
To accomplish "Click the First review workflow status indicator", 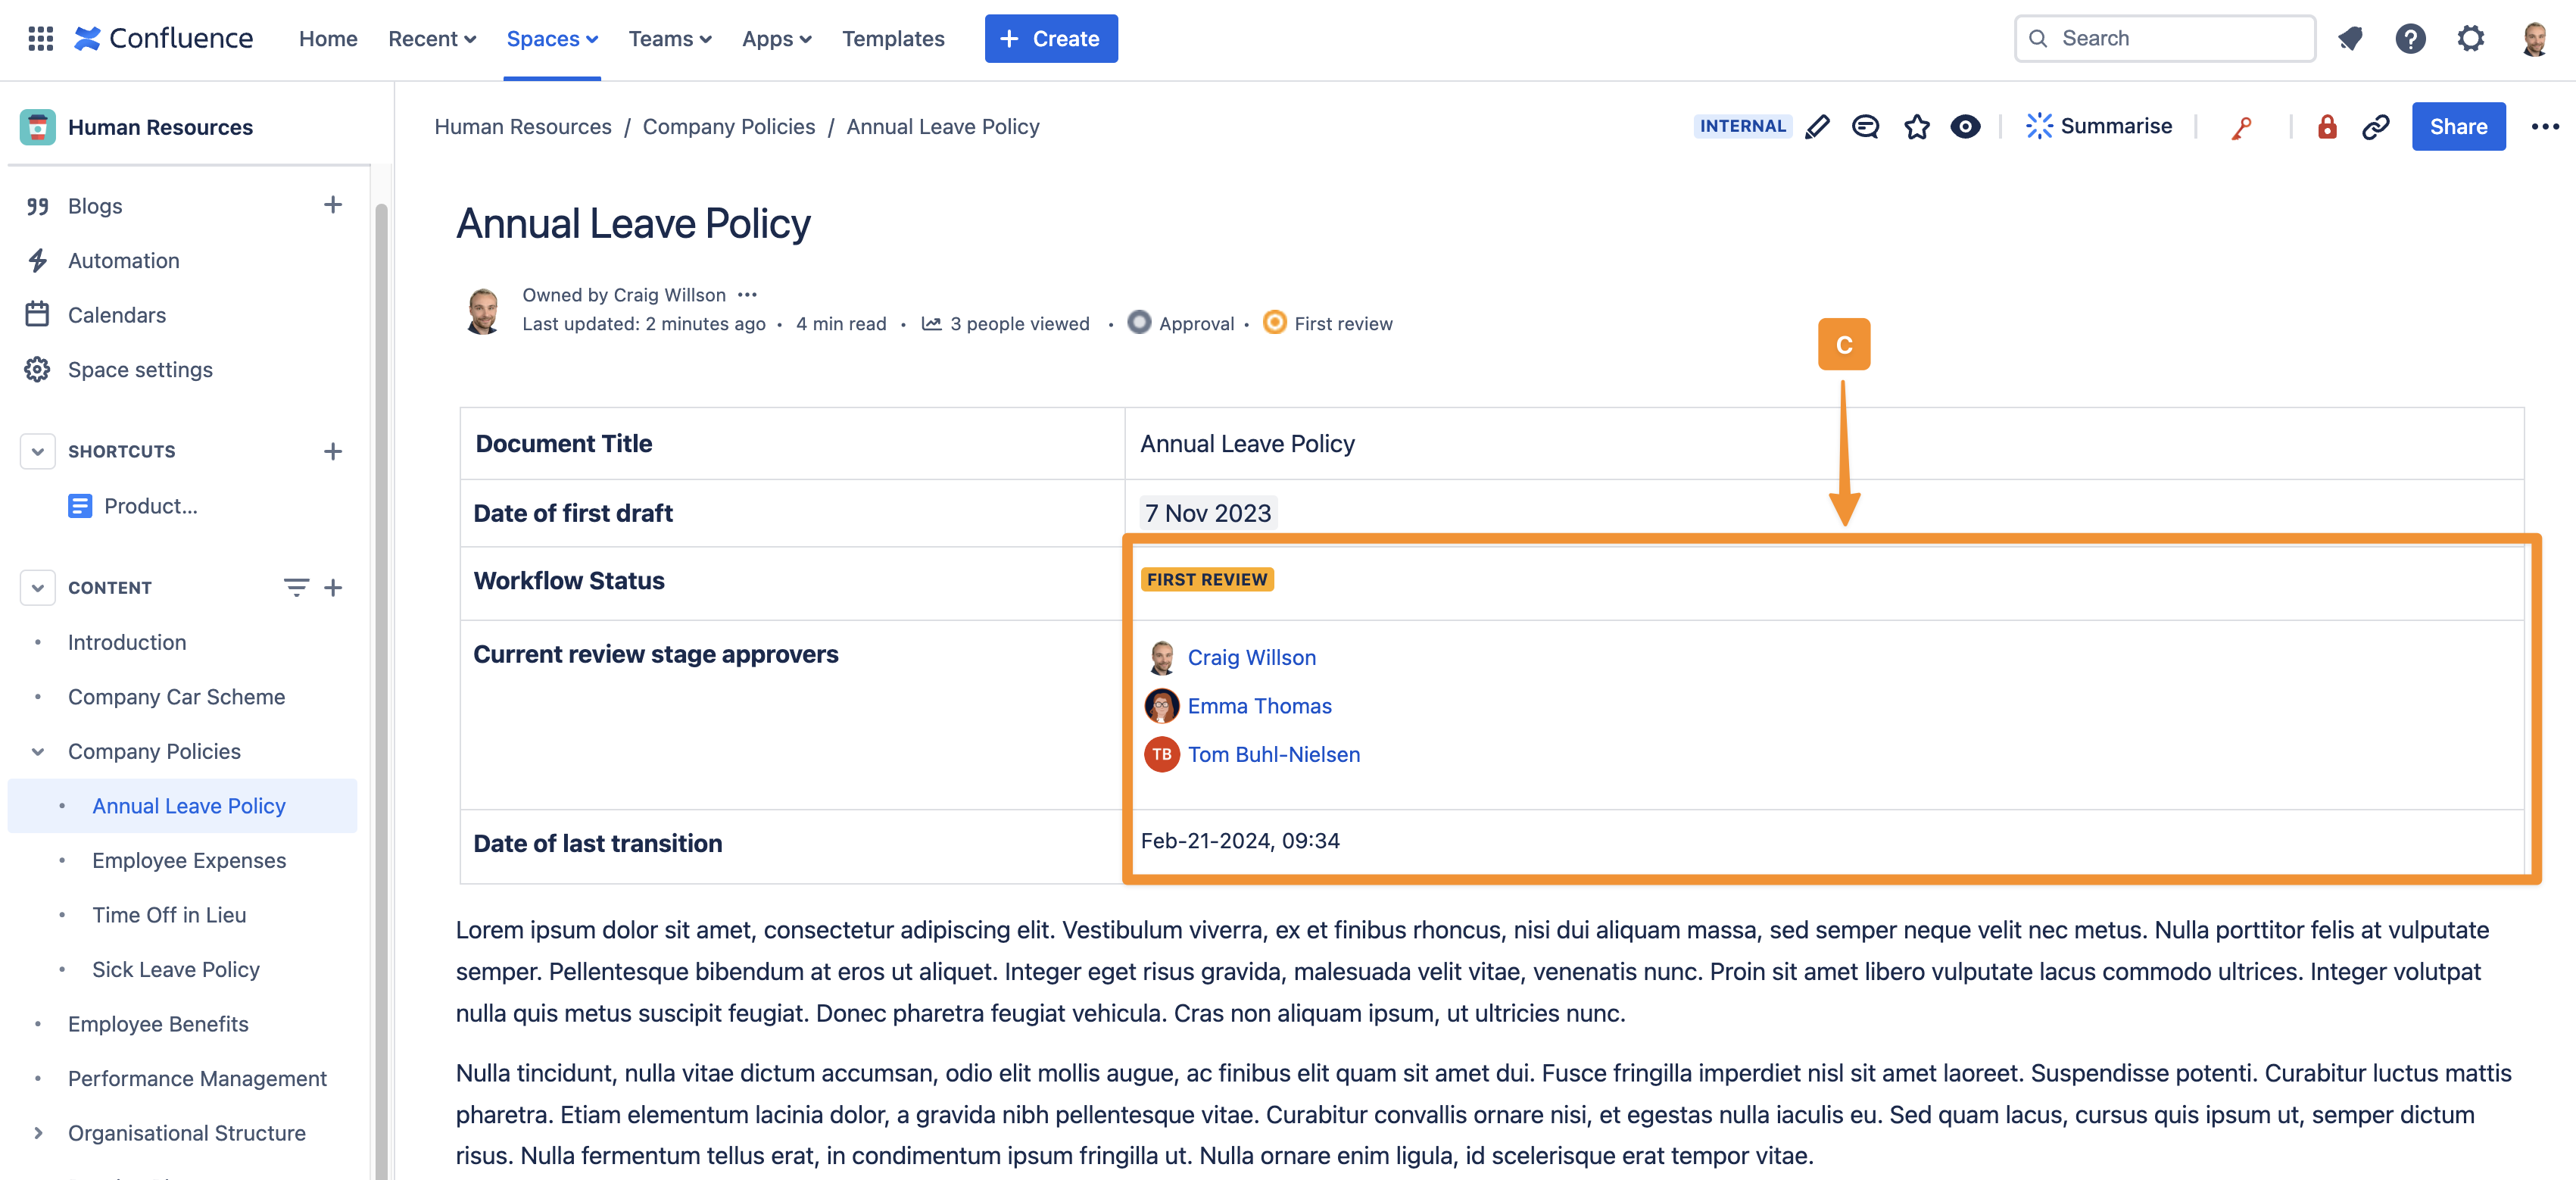I will [x=1328, y=323].
